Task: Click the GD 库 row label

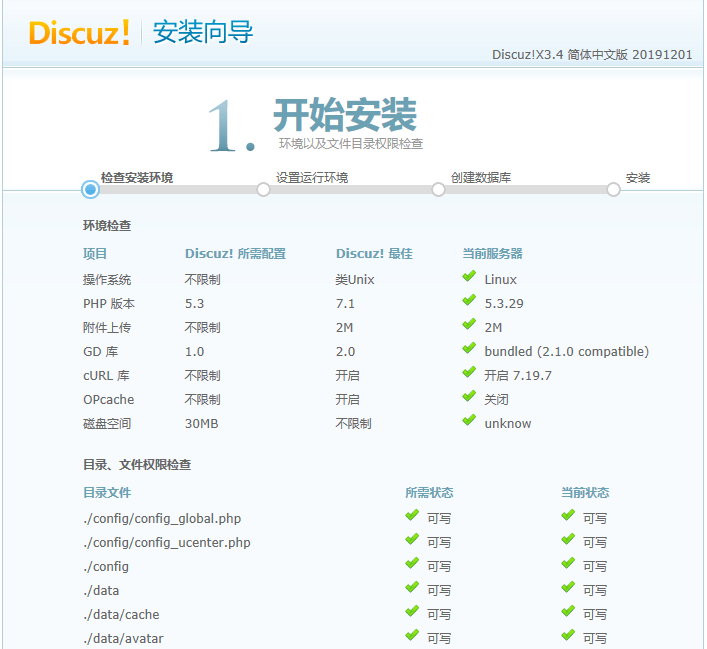Action: (101, 351)
